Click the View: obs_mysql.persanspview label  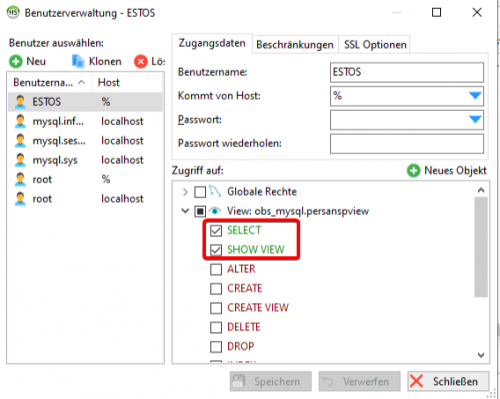298,211
